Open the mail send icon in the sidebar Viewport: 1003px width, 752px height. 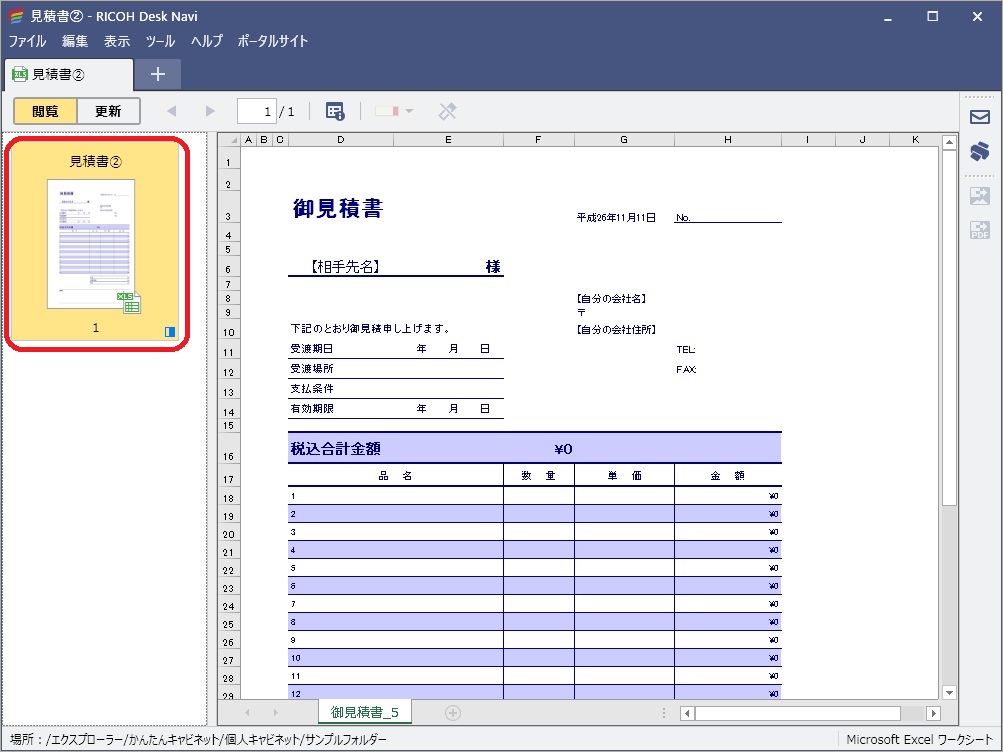click(x=978, y=119)
